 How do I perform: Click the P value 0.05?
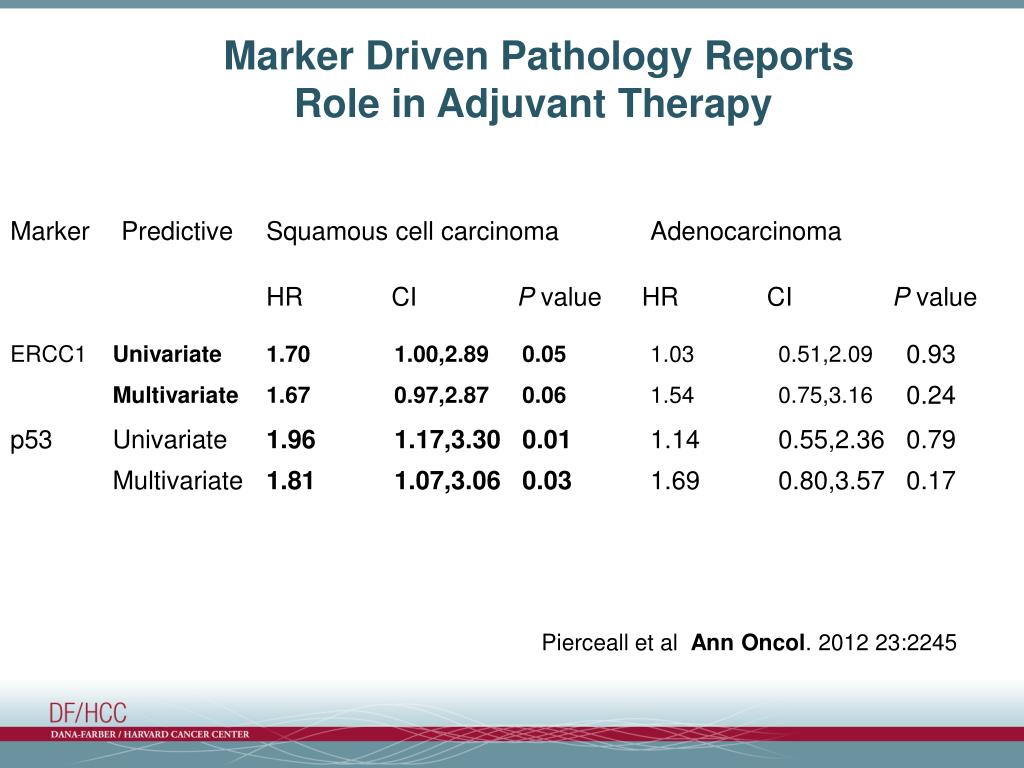544,354
